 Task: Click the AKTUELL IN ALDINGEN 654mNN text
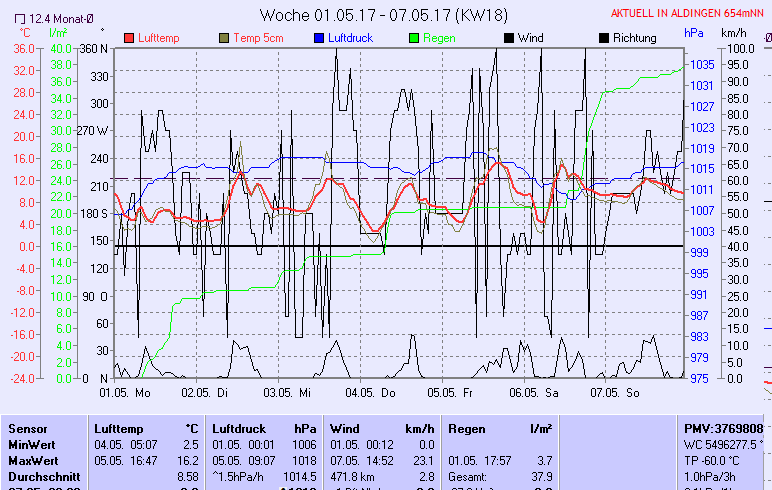click(x=687, y=13)
